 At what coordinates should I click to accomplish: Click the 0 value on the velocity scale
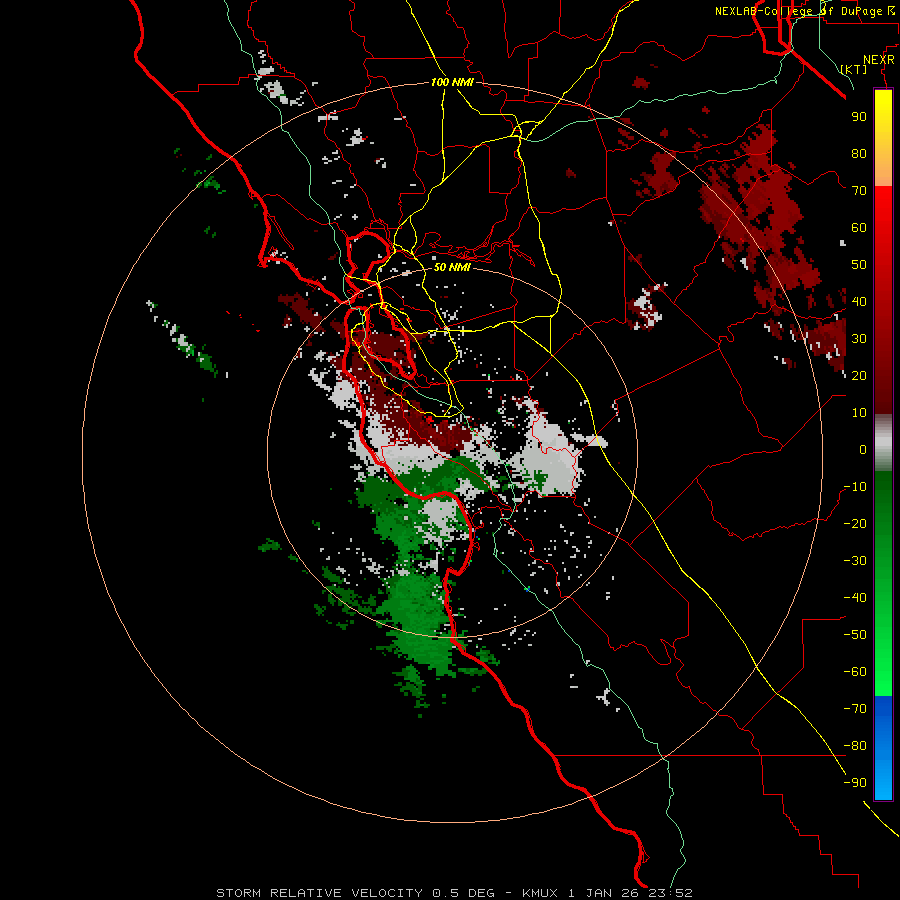[863, 449]
